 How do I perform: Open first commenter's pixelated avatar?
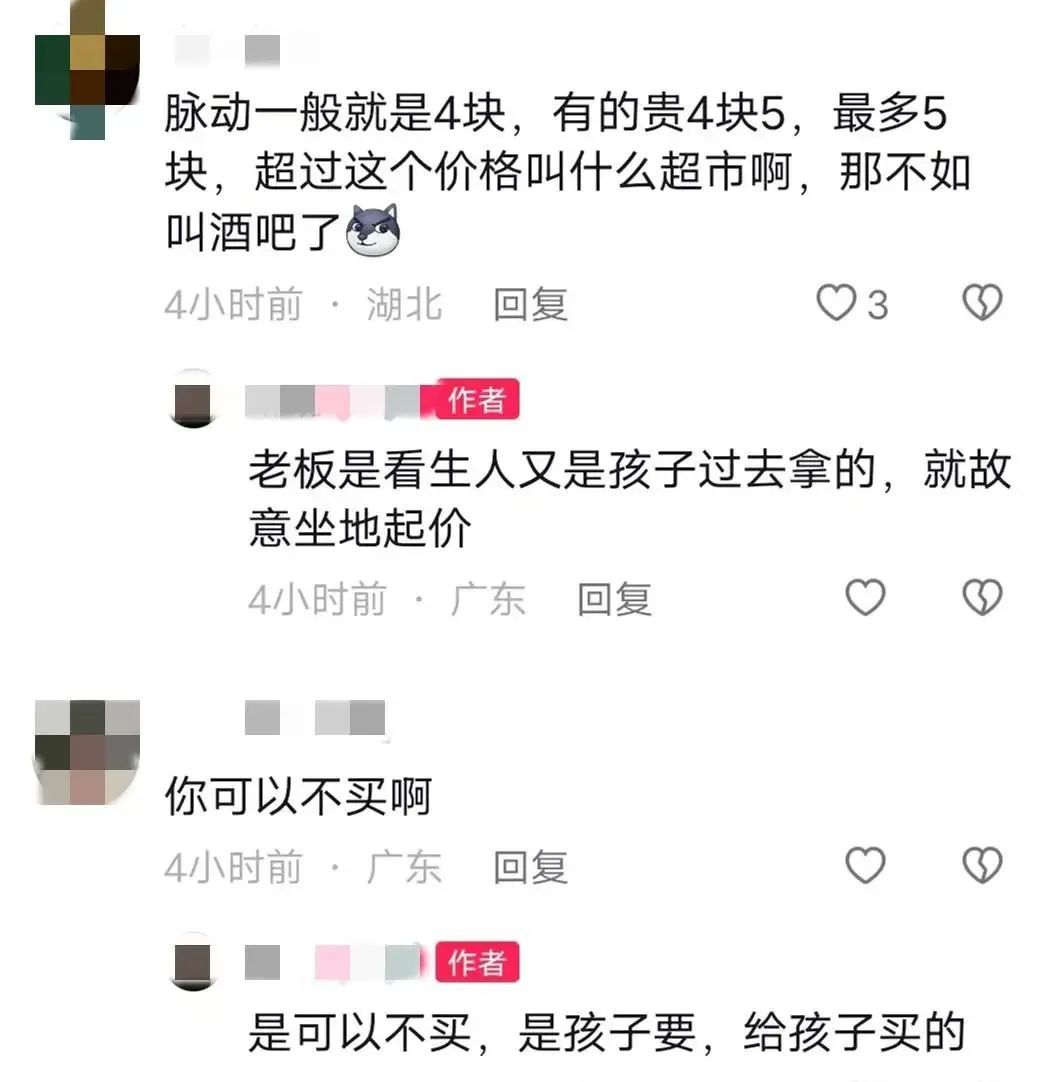pyautogui.click(x=88, y=70)
